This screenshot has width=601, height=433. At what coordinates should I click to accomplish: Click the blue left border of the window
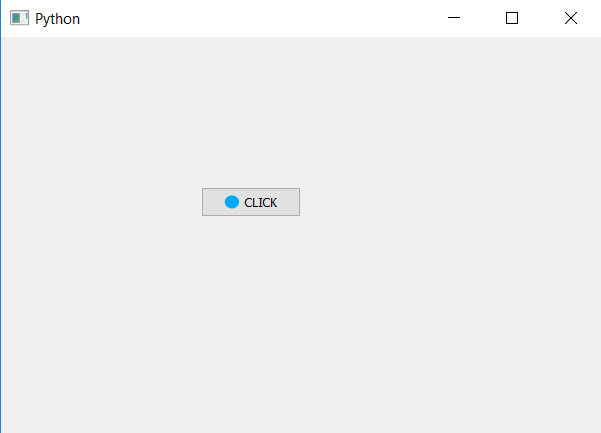pos(0,216)
